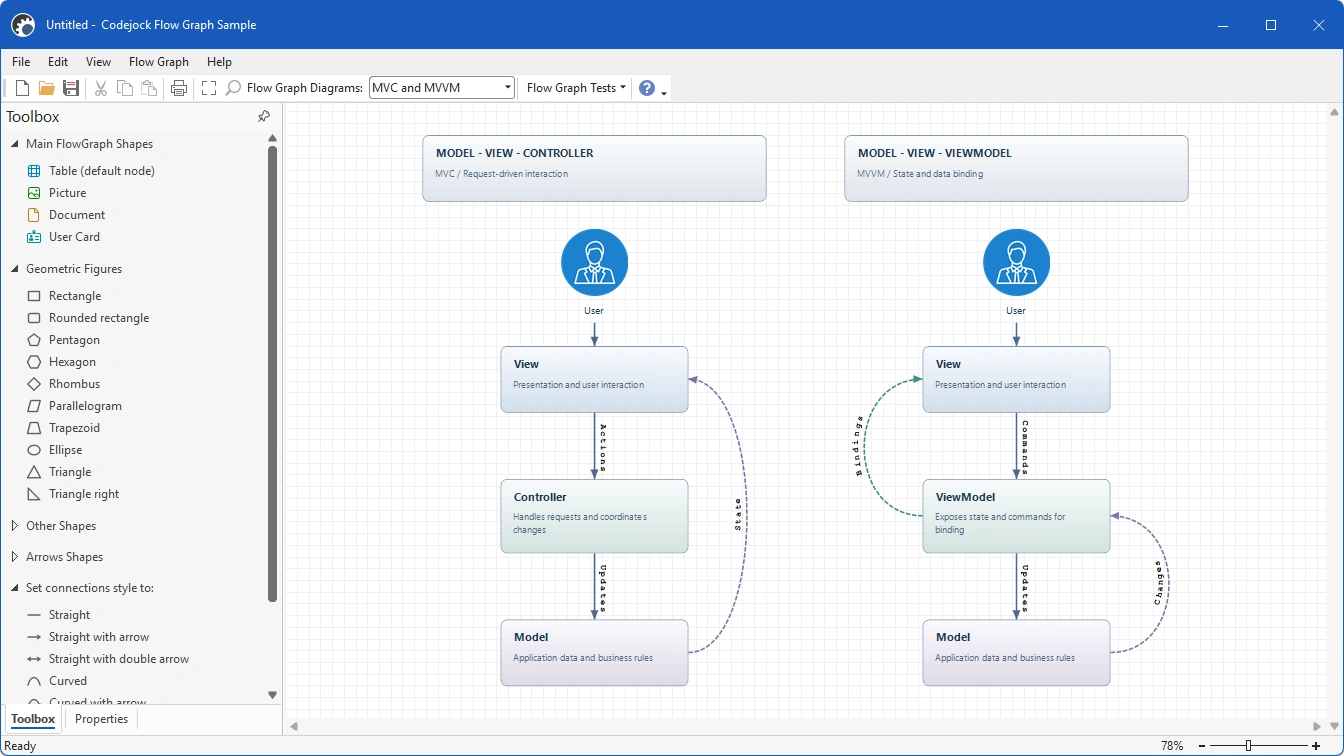Click the MVC diagram User avatar
The height and width of the screenshot is (756, 1344).
[594, 263]
